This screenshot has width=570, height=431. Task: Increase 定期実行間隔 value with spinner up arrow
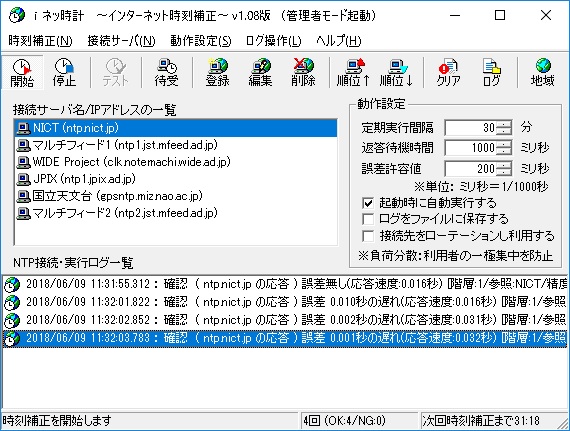(504, 124)
